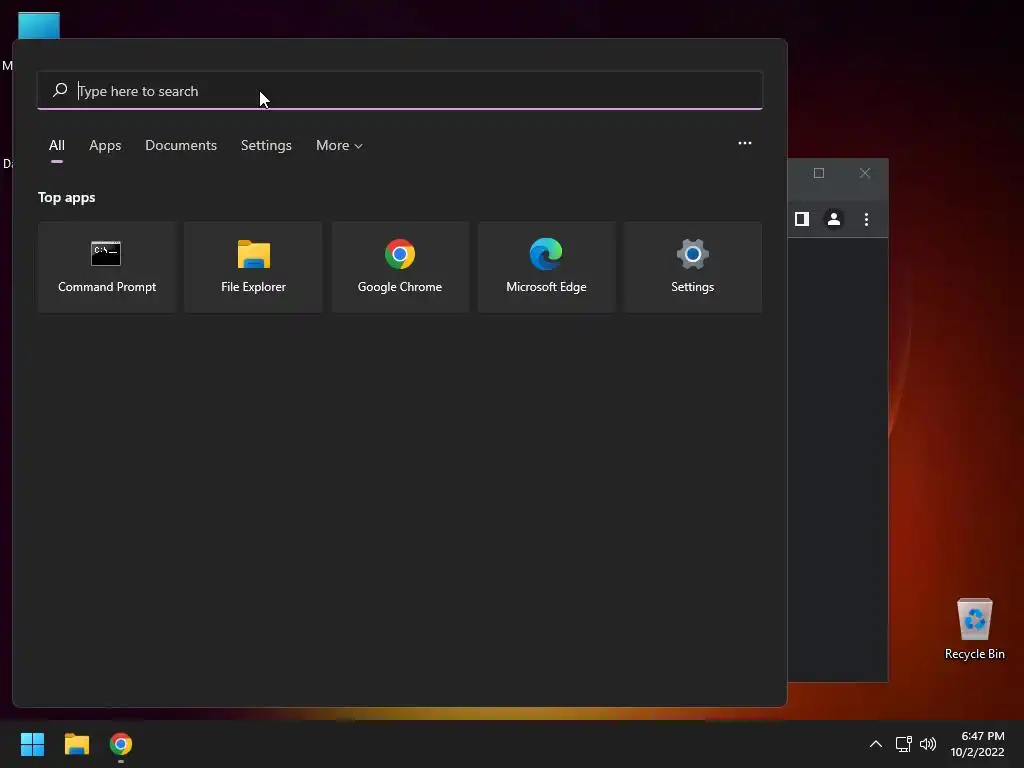This screenshot has width=1024, height=768.
Task: Open volume speaker tray icon
Action: 928,744
